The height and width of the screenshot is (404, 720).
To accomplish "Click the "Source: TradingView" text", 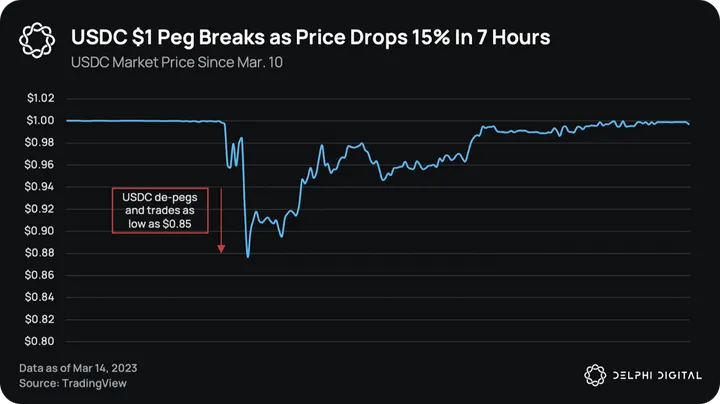I will coord(73,383).
